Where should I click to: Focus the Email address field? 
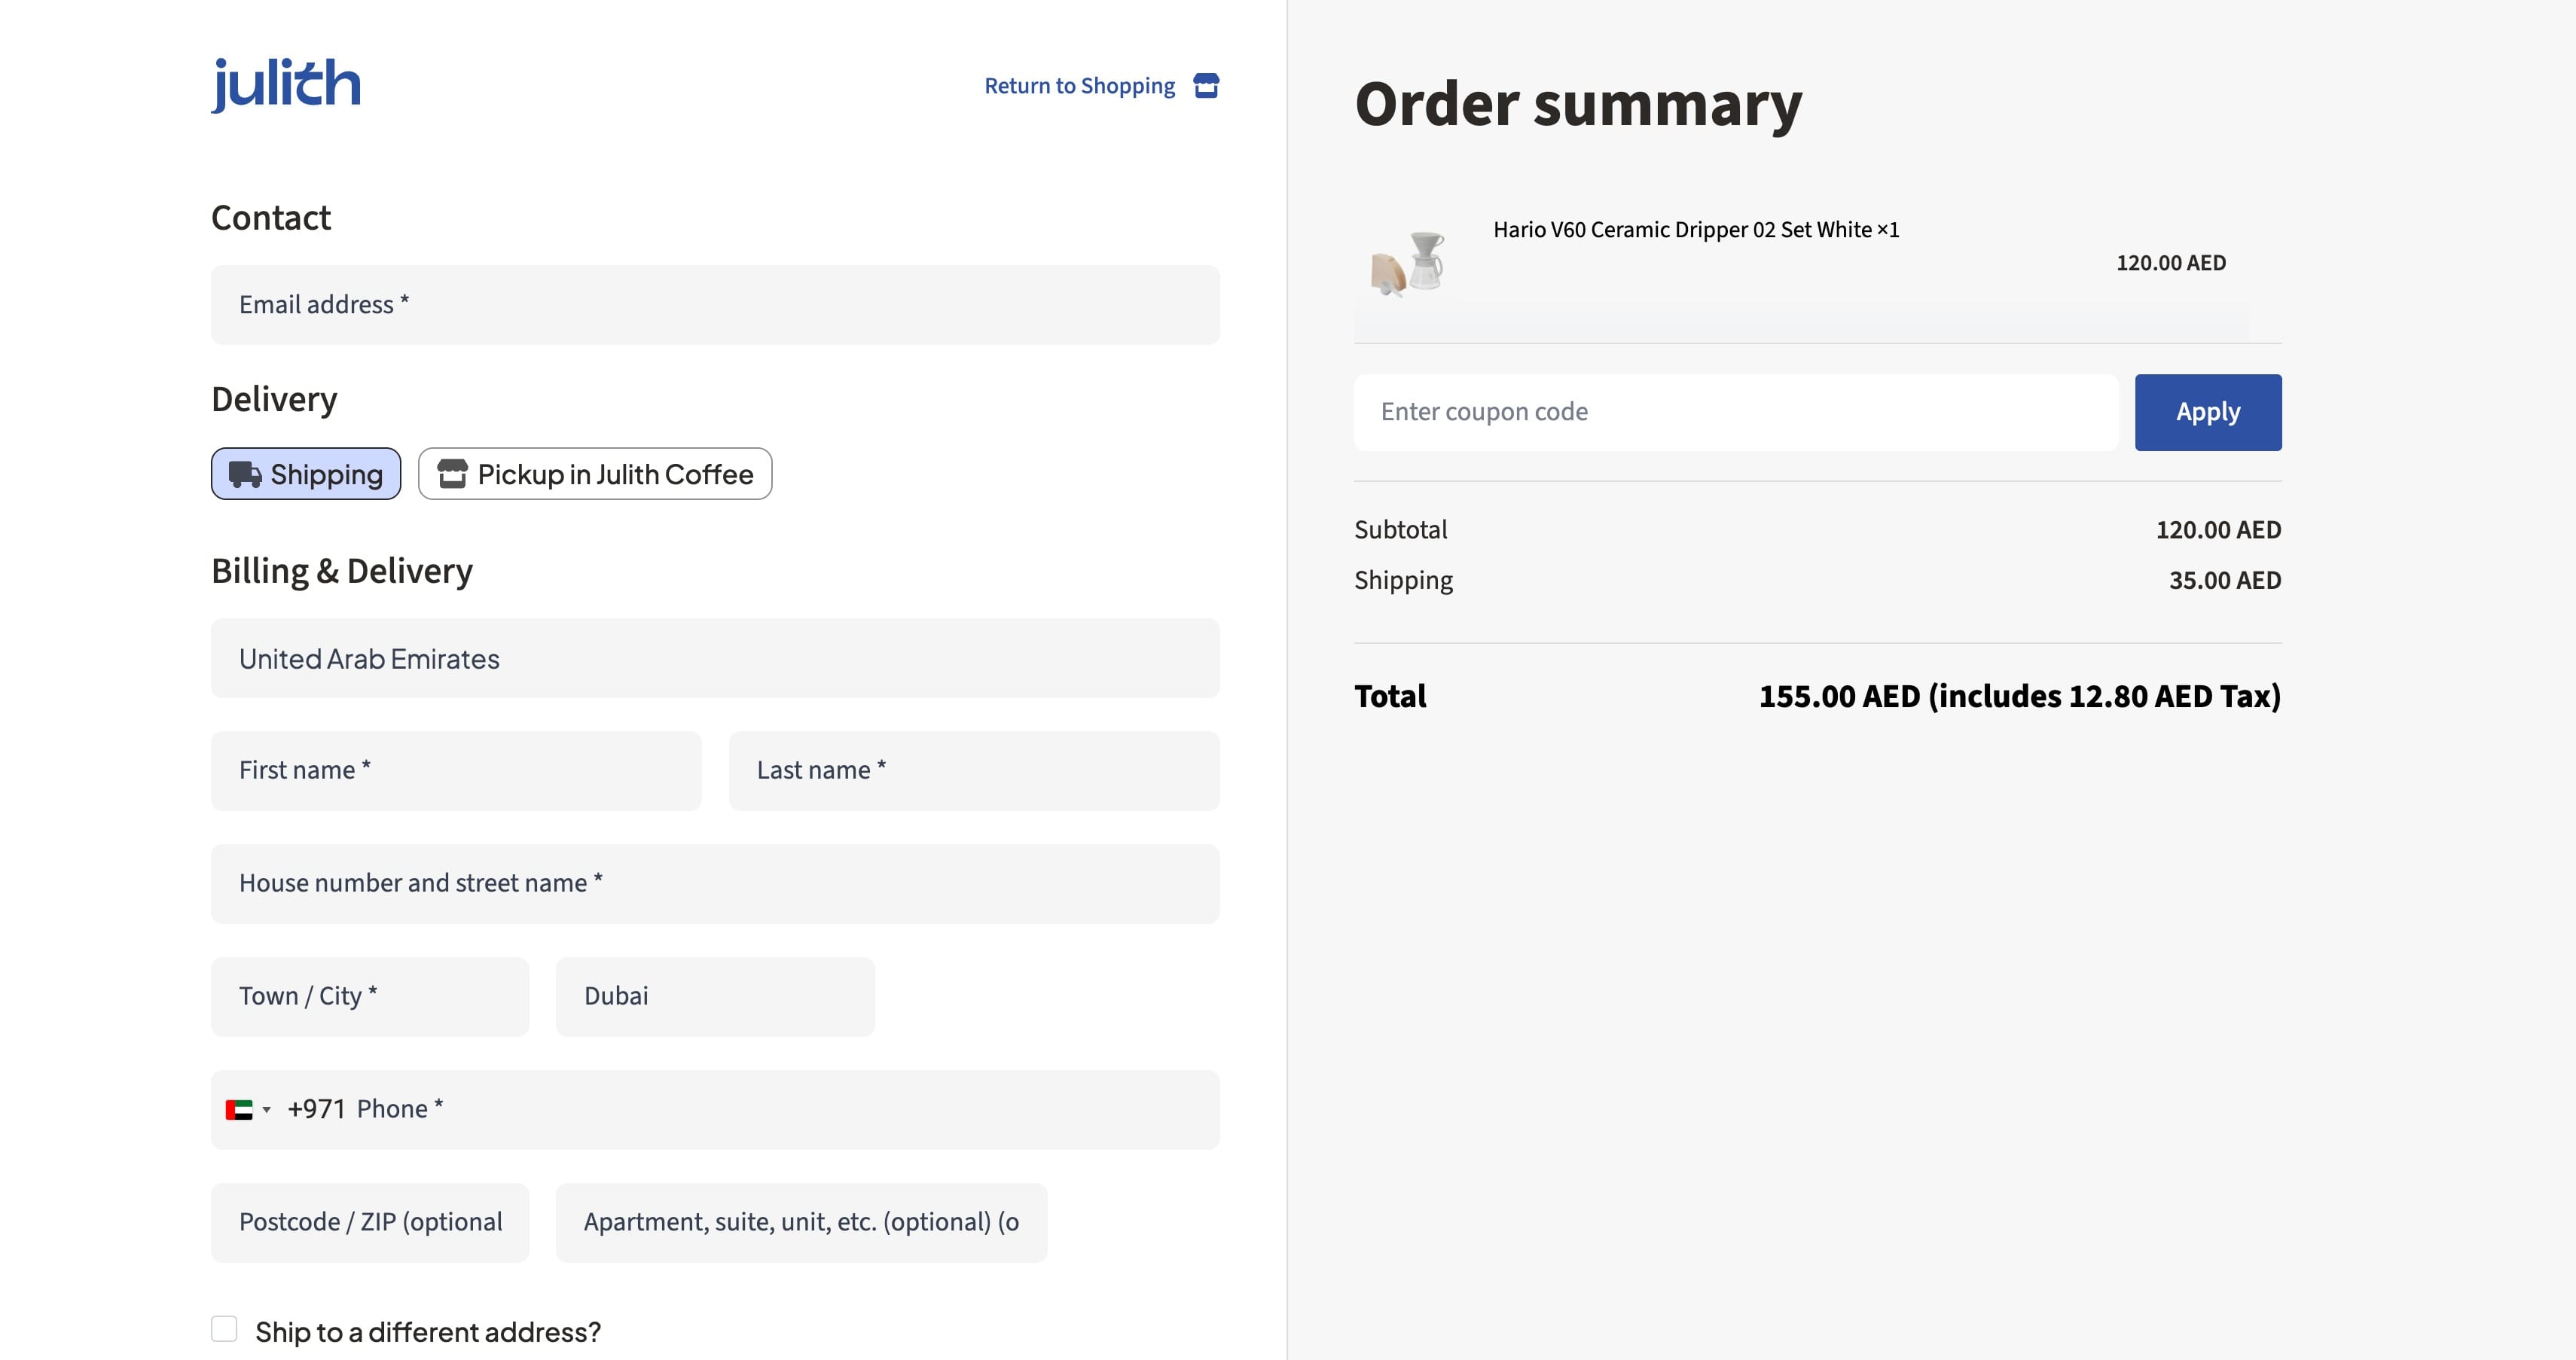(714, 305)
